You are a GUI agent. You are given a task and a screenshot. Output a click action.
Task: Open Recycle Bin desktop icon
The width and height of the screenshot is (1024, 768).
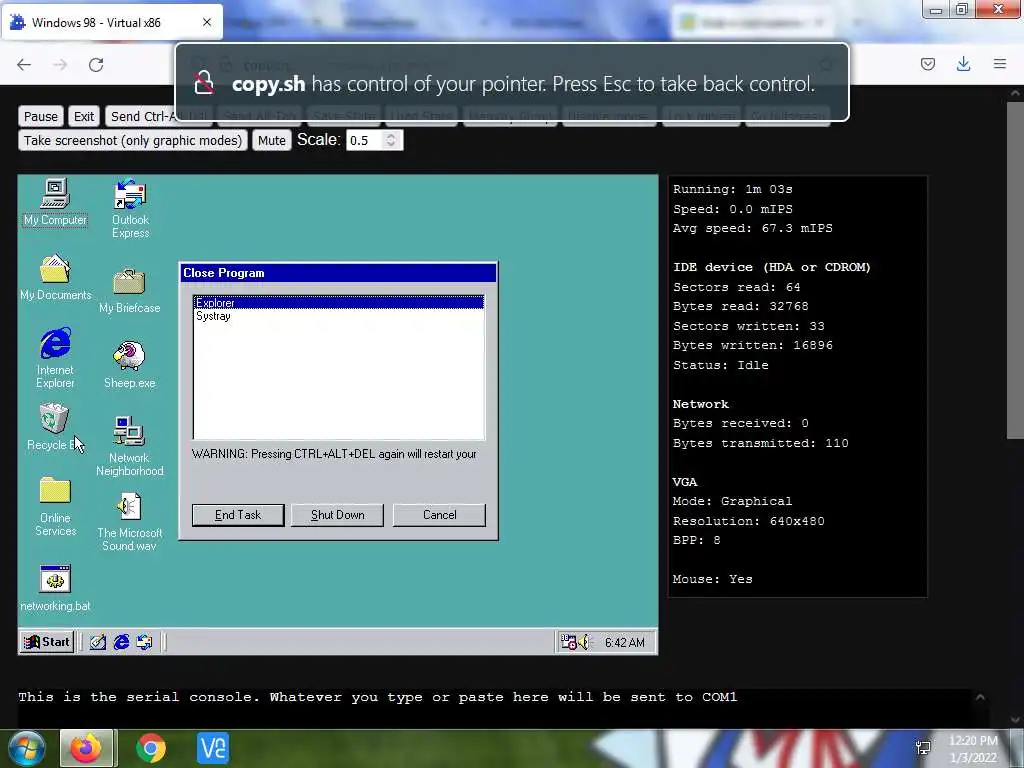click(x=54, y=426)
